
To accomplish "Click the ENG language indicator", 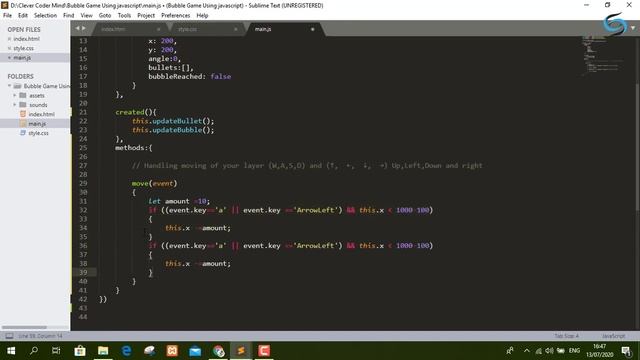I will point(574,351).
